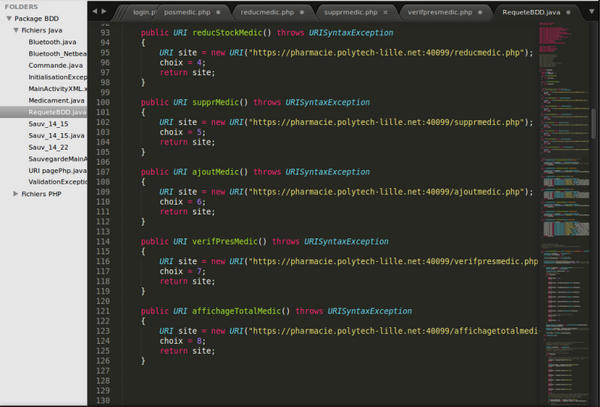
Task: Switch to the login.php tab
Action: coord(144,11)
